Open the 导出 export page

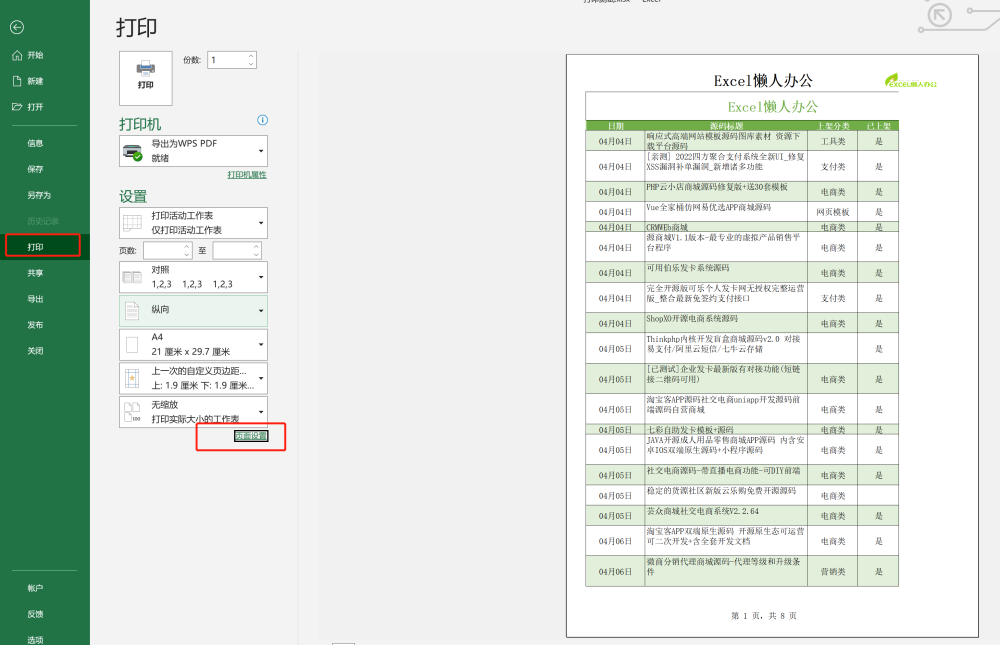pos(35,299)
